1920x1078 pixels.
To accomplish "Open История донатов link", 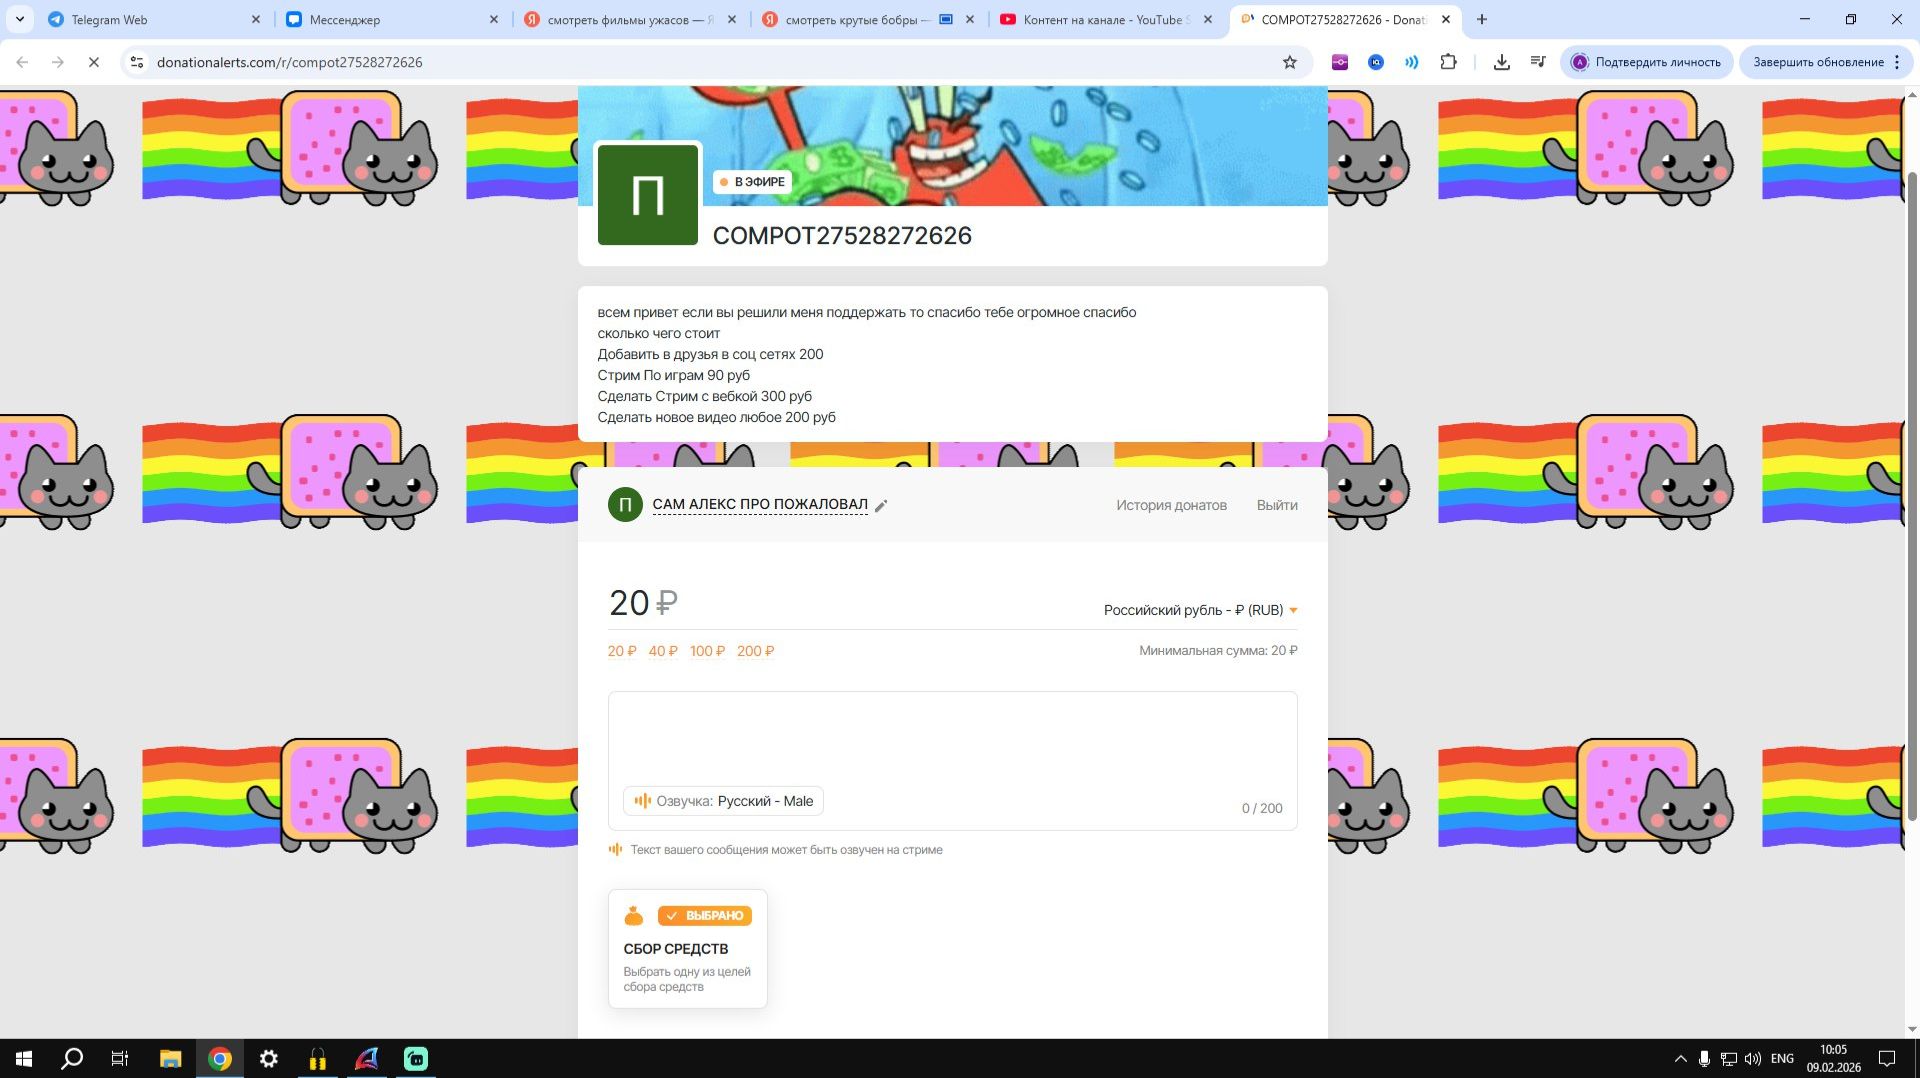I will pyautogui.click(x=1171, y=505).
